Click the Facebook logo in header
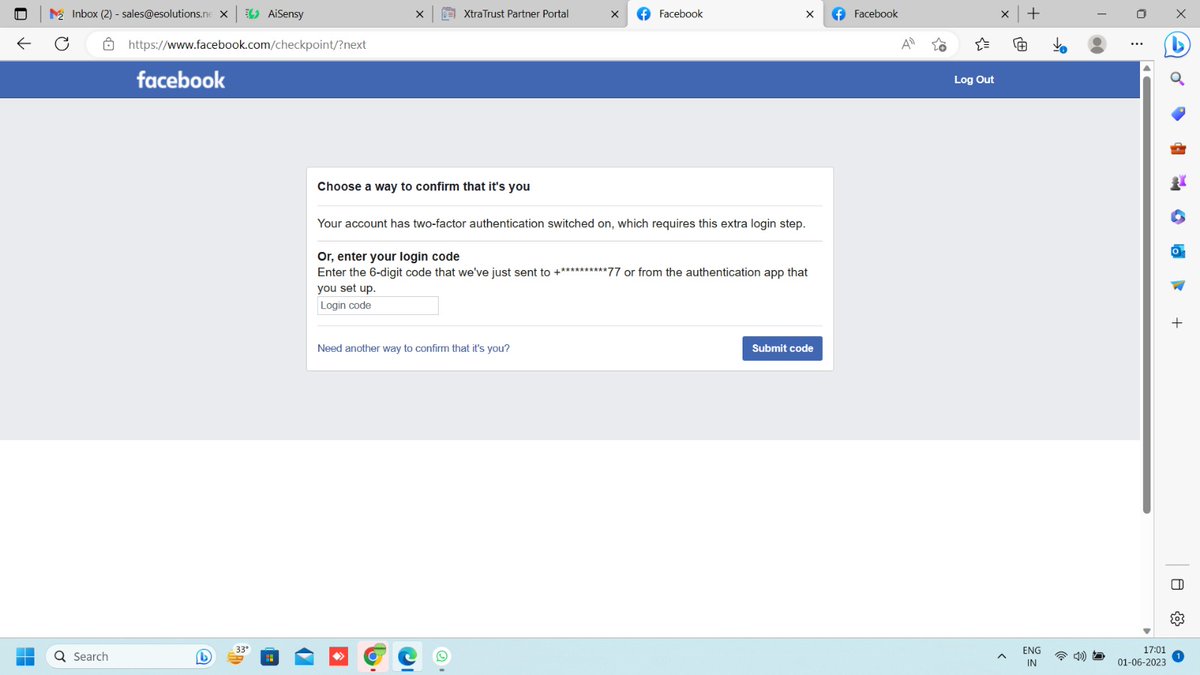 [x=181, y=80]
